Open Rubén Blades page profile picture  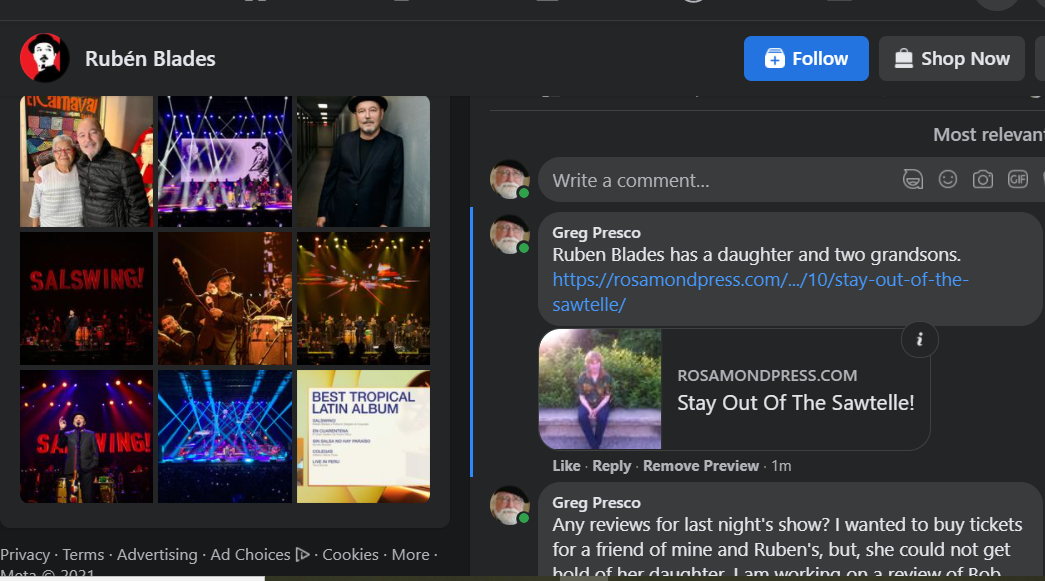coord(44,58)
